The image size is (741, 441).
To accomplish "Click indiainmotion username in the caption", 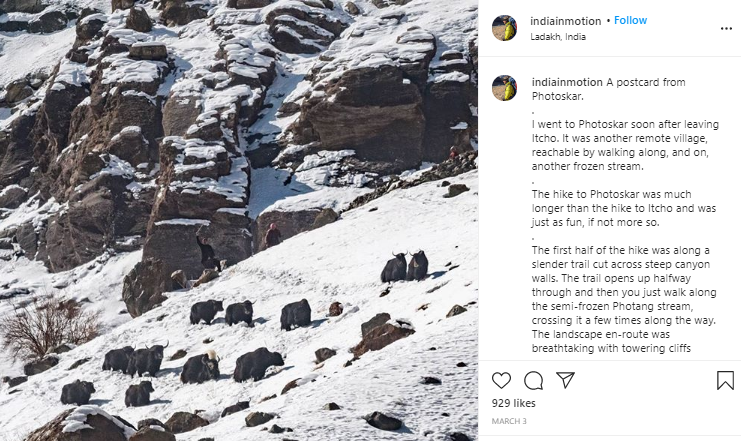I will (566, 82).
